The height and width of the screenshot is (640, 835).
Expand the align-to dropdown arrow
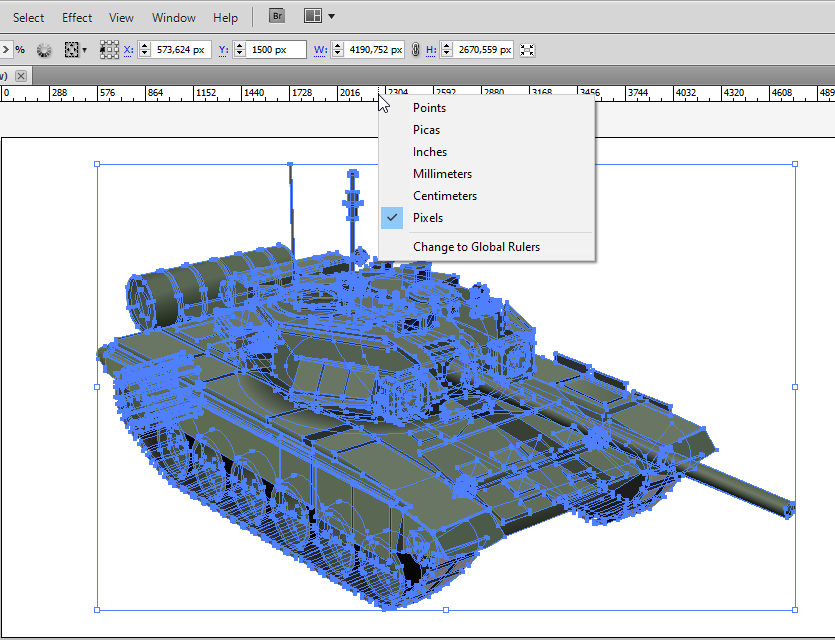point(85,49)
